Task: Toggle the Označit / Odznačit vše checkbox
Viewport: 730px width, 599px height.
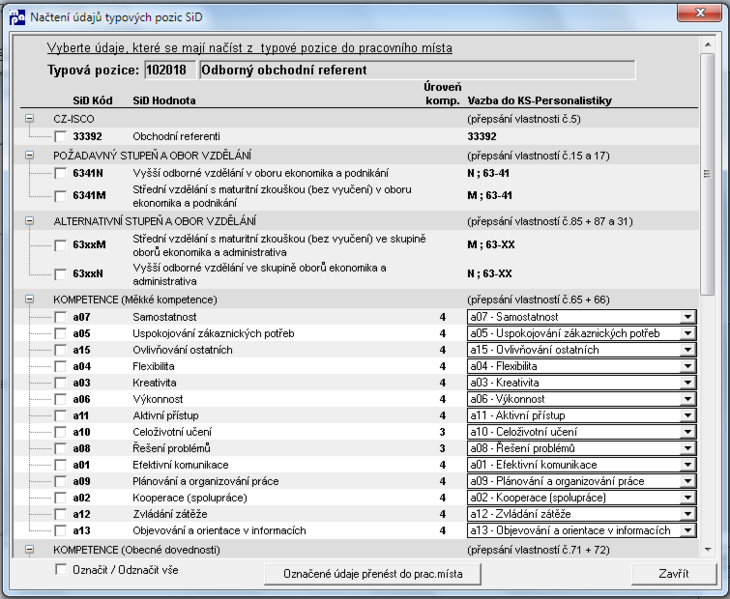Action: 61,570
